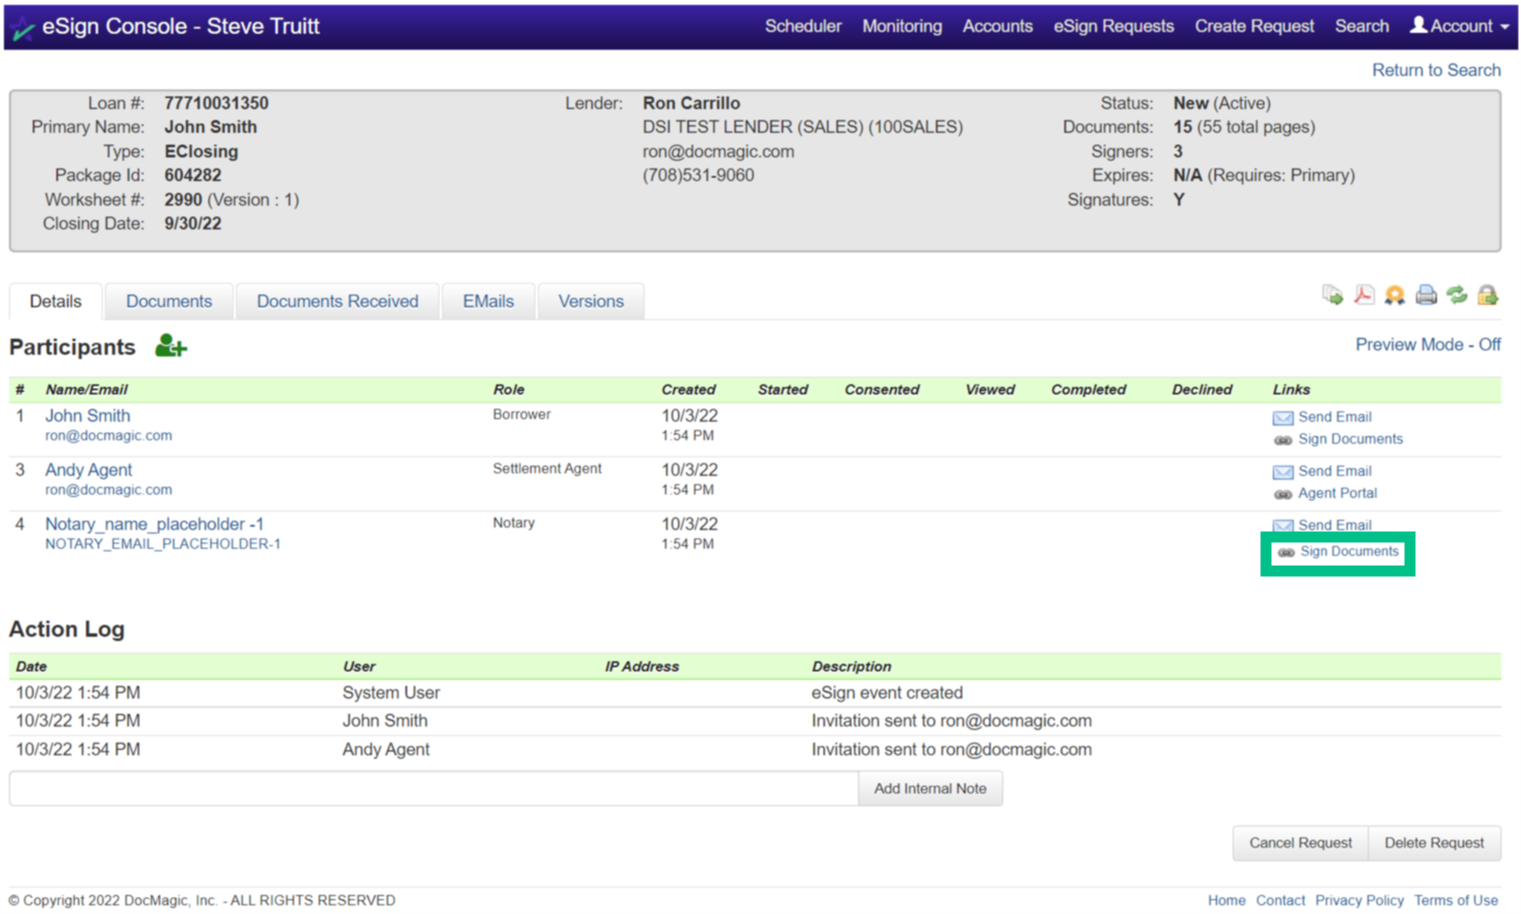Open the Home footer link
1521x914 pixels.
point(1226,900)
